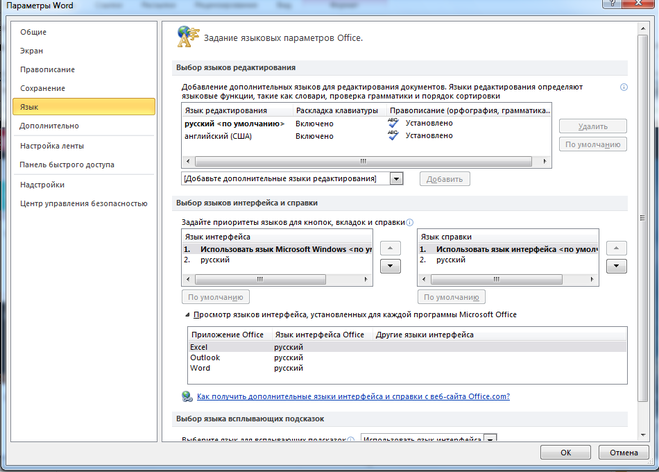Move interface language down with arrow button
The image size is (659, 472).
pos(391,265)
